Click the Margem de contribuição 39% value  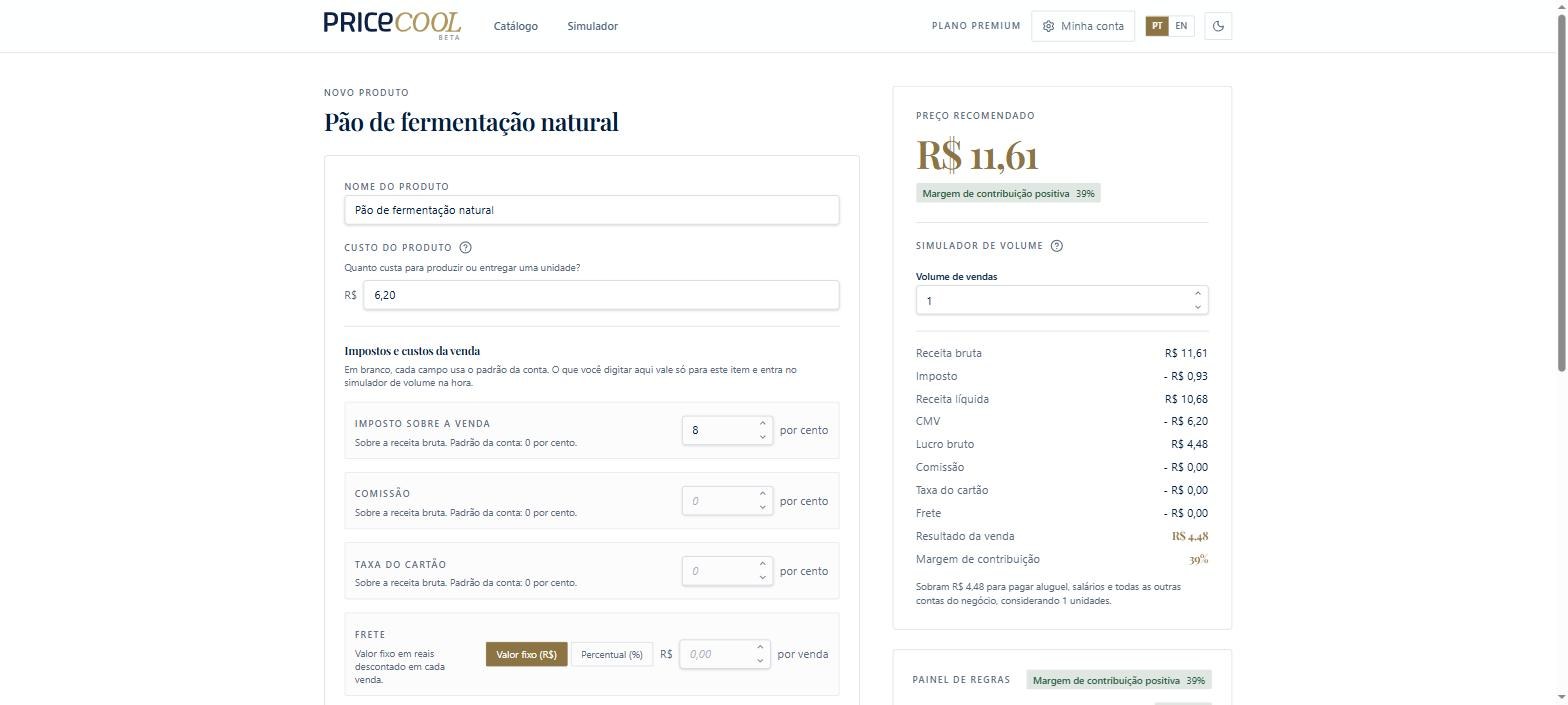(x=1198, y=559)
